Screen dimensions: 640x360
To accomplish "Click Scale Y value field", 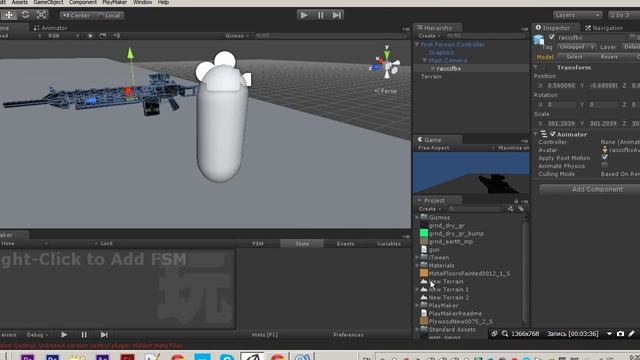I will click(x=603, y=123).
